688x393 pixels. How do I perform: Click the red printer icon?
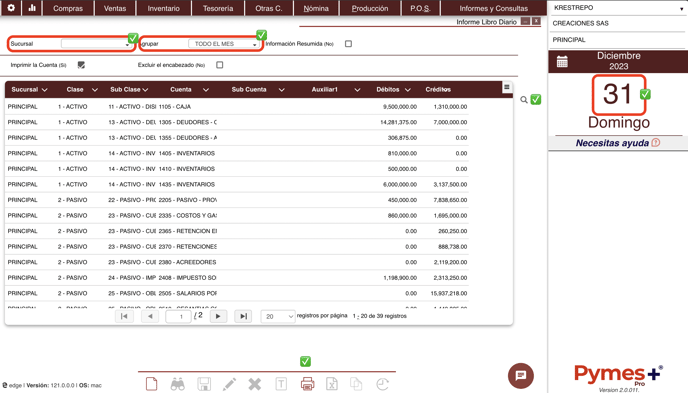[x=307, y=384]
